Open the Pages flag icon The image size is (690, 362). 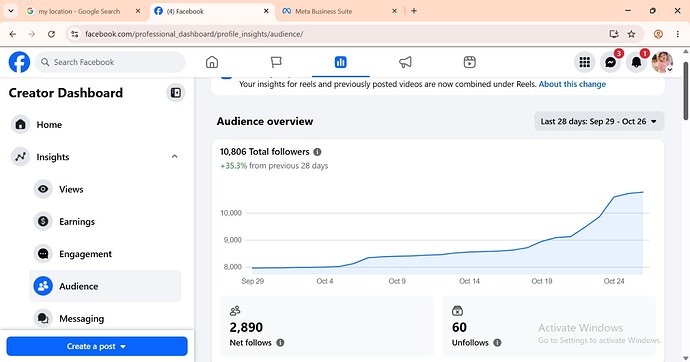276,62
